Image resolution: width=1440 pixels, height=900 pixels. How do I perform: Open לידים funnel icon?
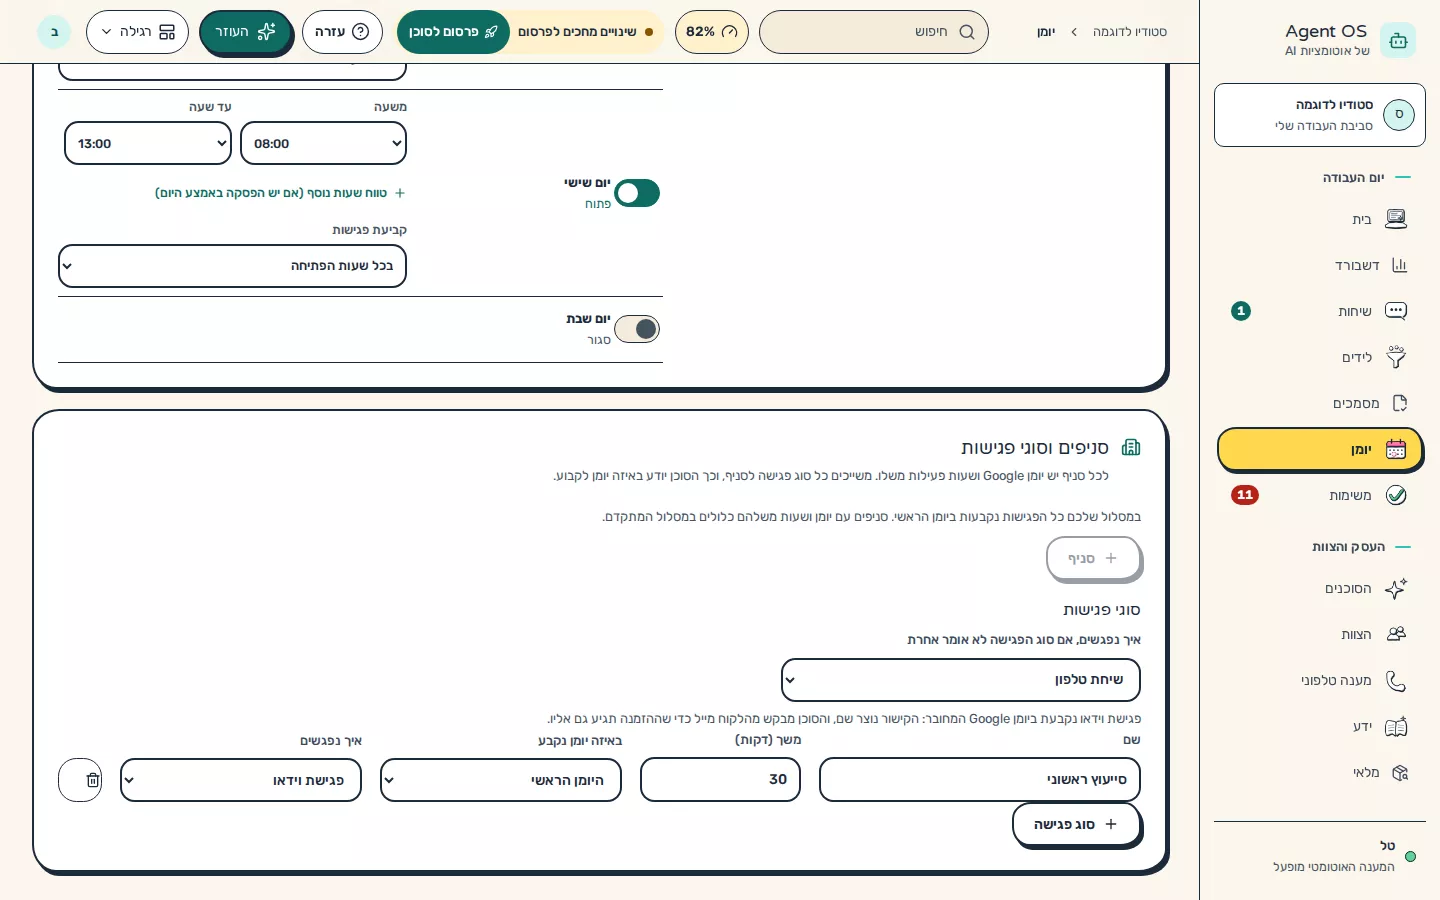[x=1396, y=357]
